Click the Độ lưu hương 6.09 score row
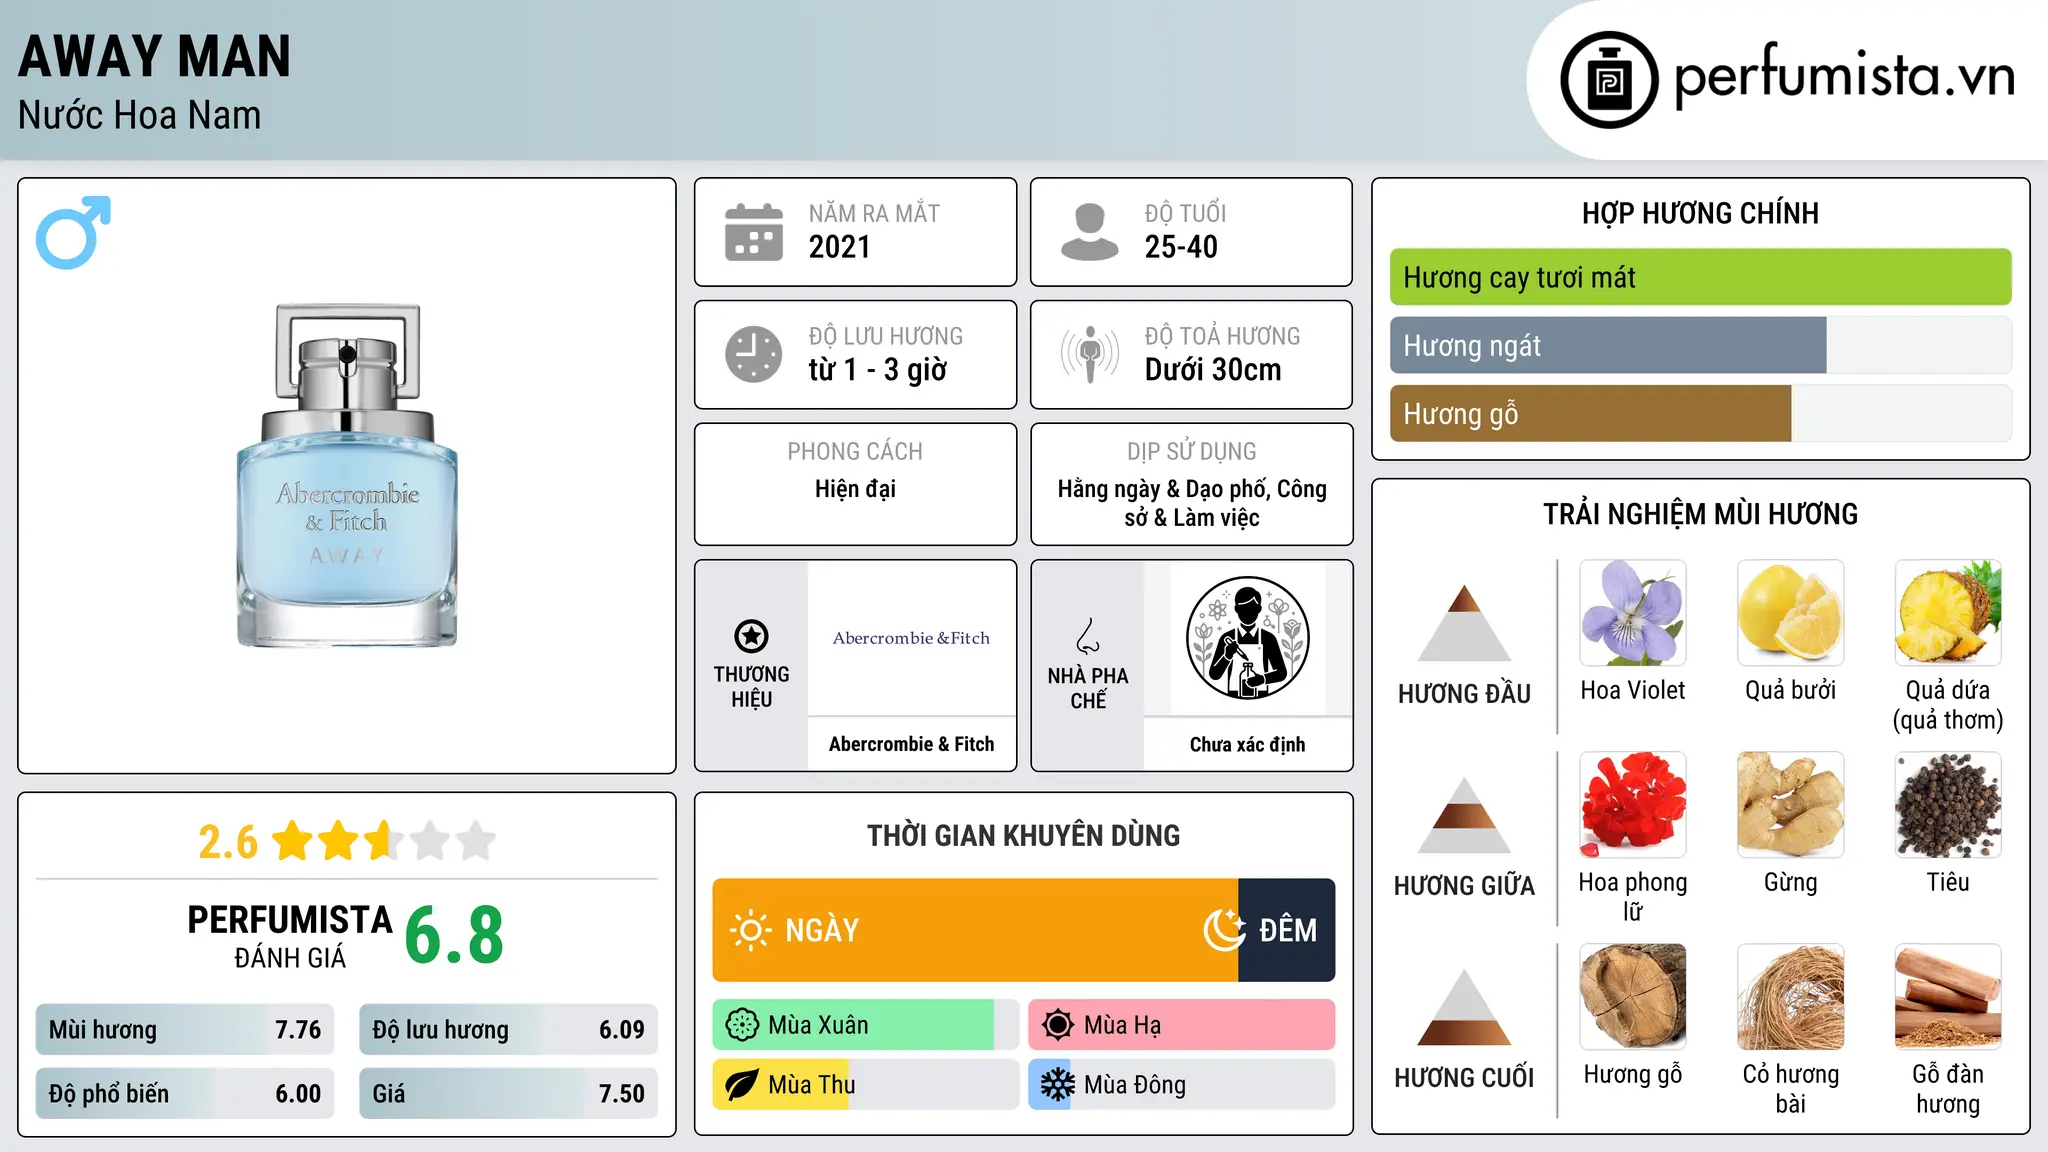 tap(508, 1030)
